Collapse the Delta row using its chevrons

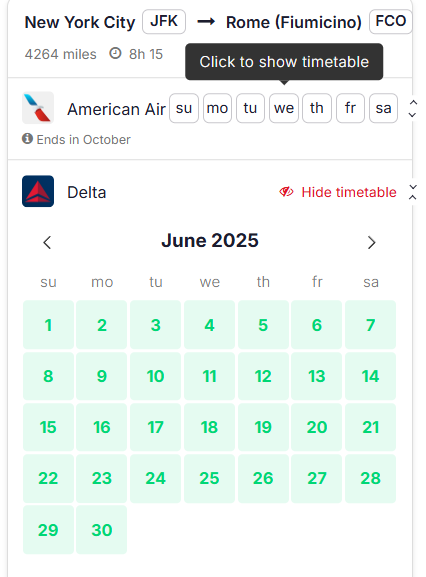tap(412, 192)
